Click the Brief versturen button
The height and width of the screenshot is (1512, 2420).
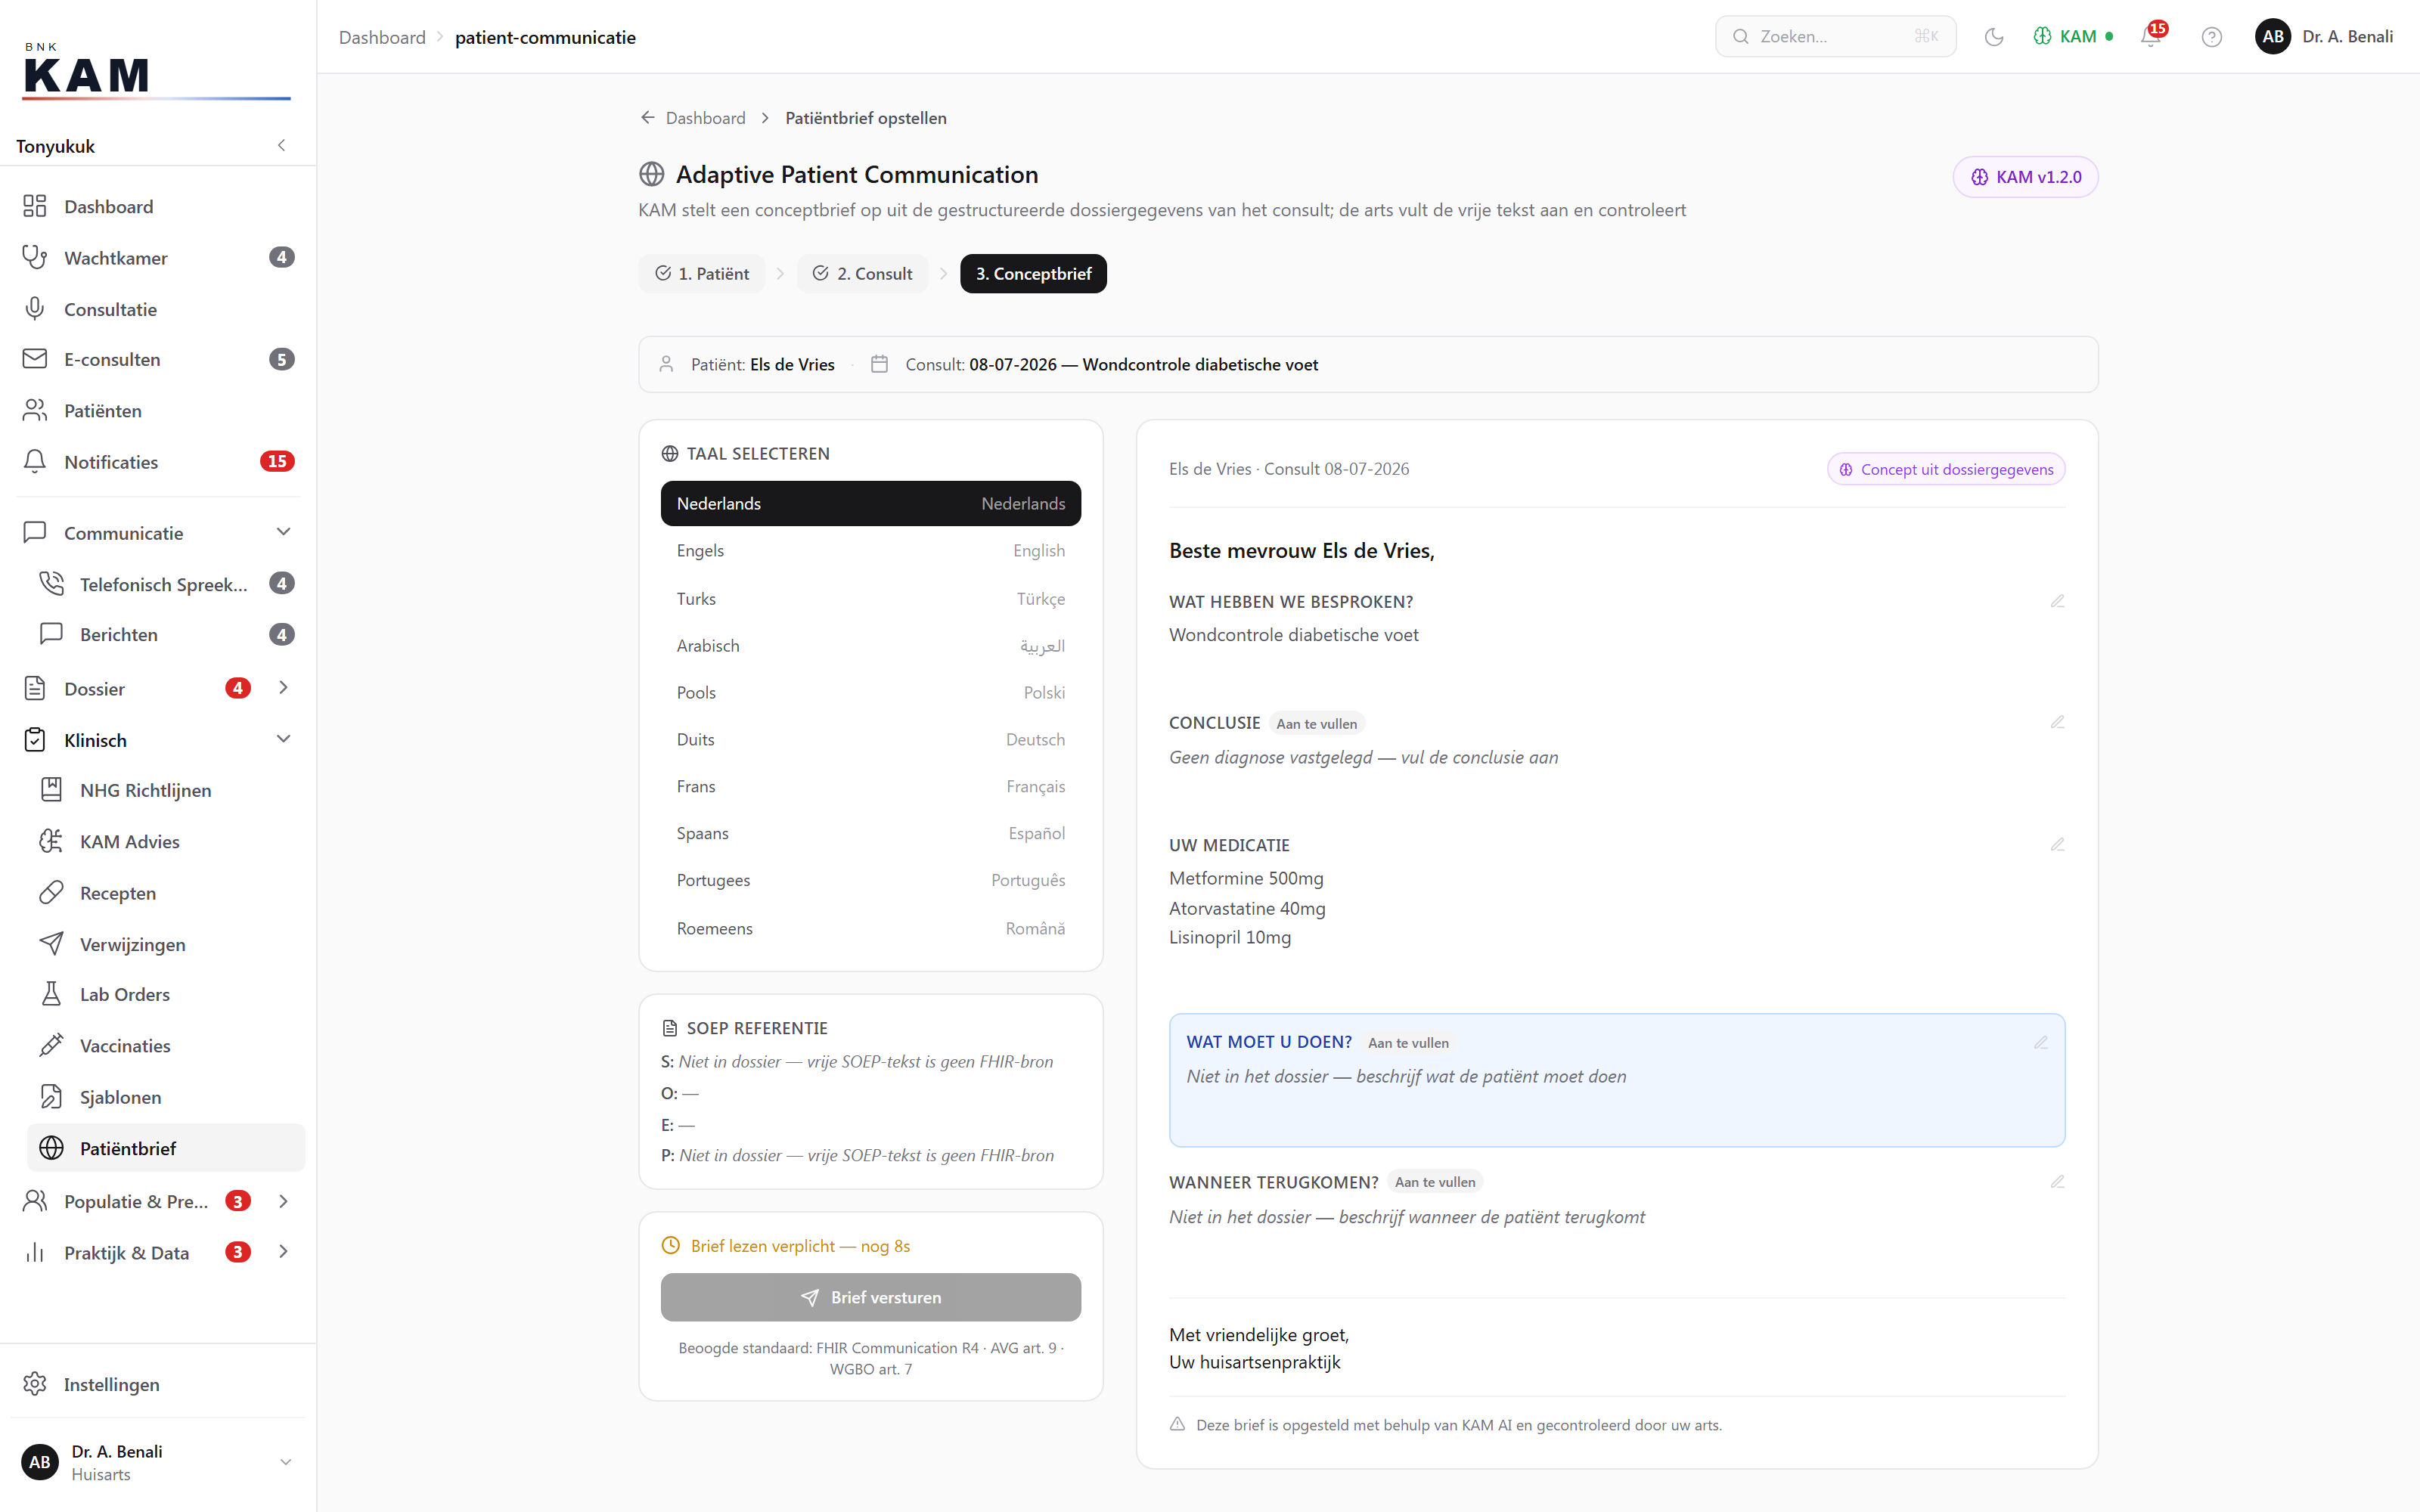(870, 1297)
